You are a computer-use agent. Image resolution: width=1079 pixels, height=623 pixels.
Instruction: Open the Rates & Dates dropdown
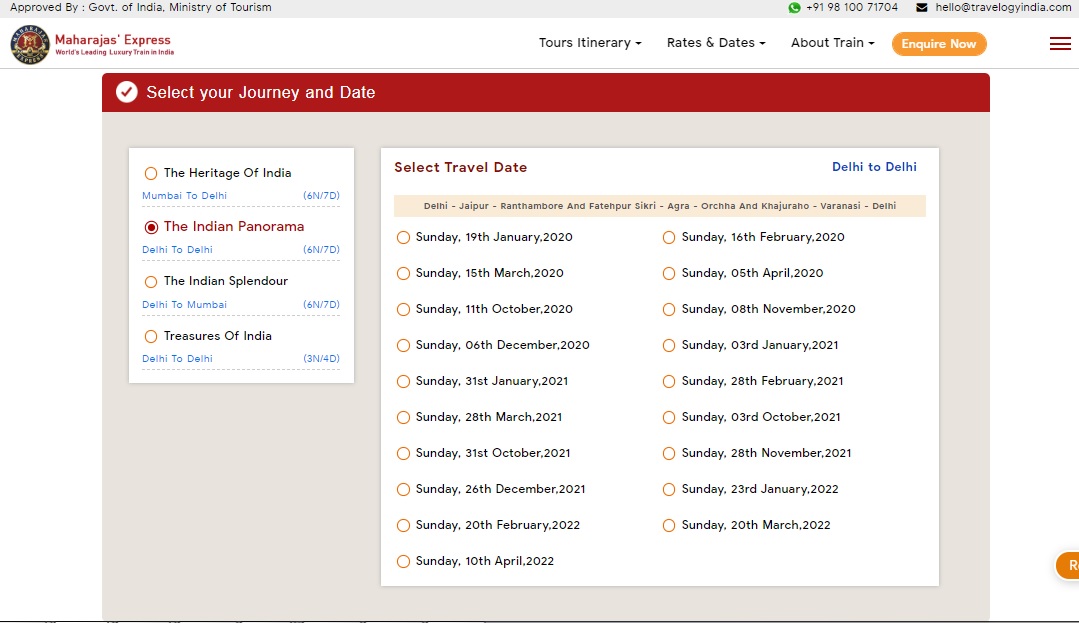[x=715, y=43]
